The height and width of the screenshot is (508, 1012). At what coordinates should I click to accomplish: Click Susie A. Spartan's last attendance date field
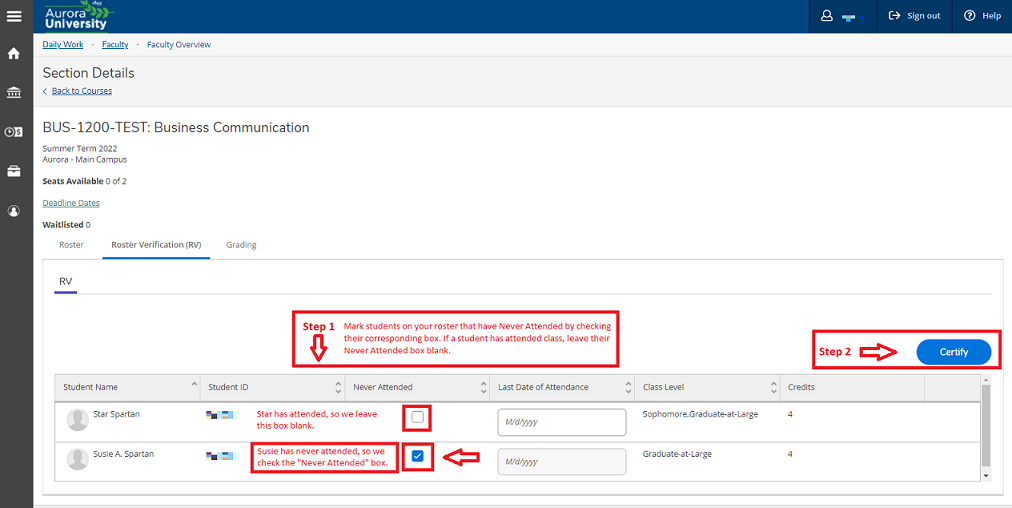coord(562,462)
